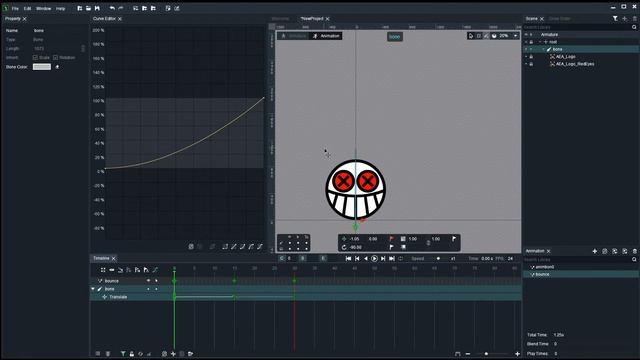The height and width of the screenshot is (360, 640).
Task: Toggle lock on the root row
Action: 531,42
